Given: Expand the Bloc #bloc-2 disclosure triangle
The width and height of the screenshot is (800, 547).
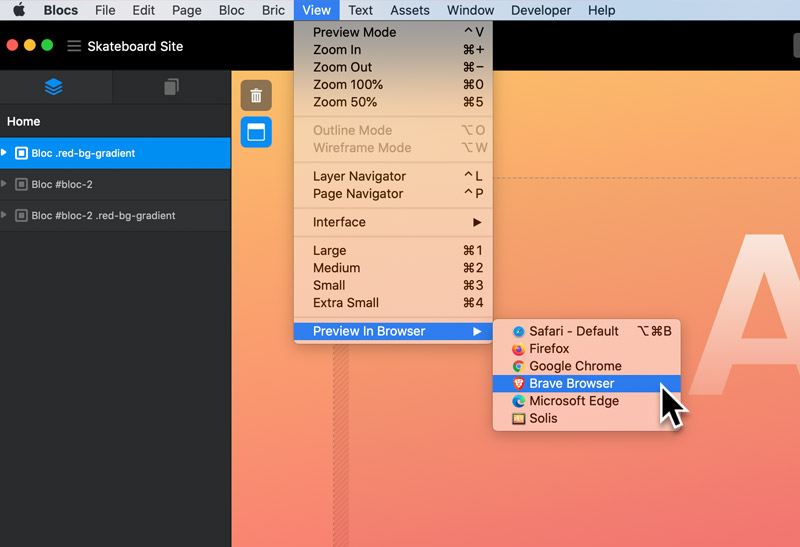Looking at the screenshot, I should (4, 184).
